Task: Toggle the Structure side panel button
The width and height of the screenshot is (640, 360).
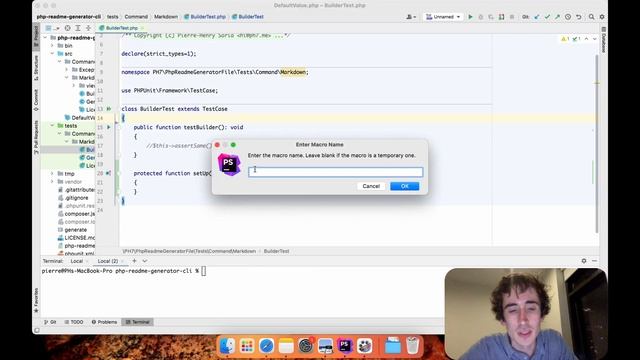Action: click(36, 68)
